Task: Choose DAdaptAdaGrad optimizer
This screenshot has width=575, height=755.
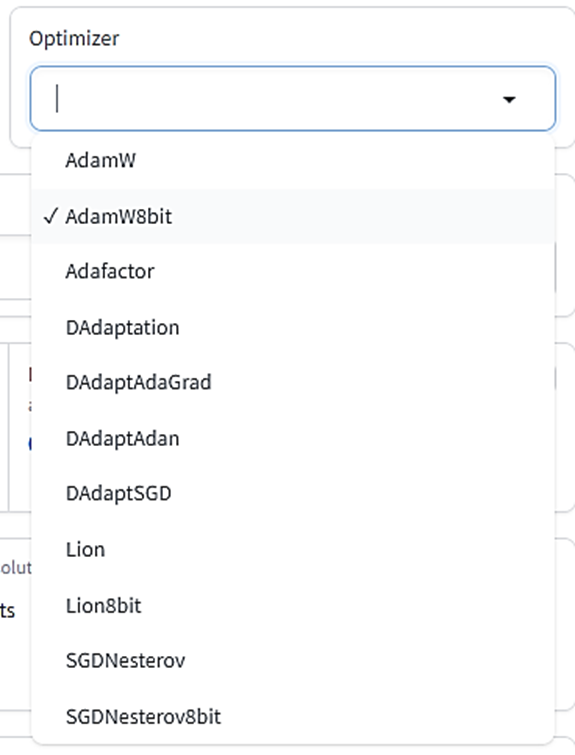Action: tap(293, 383)
